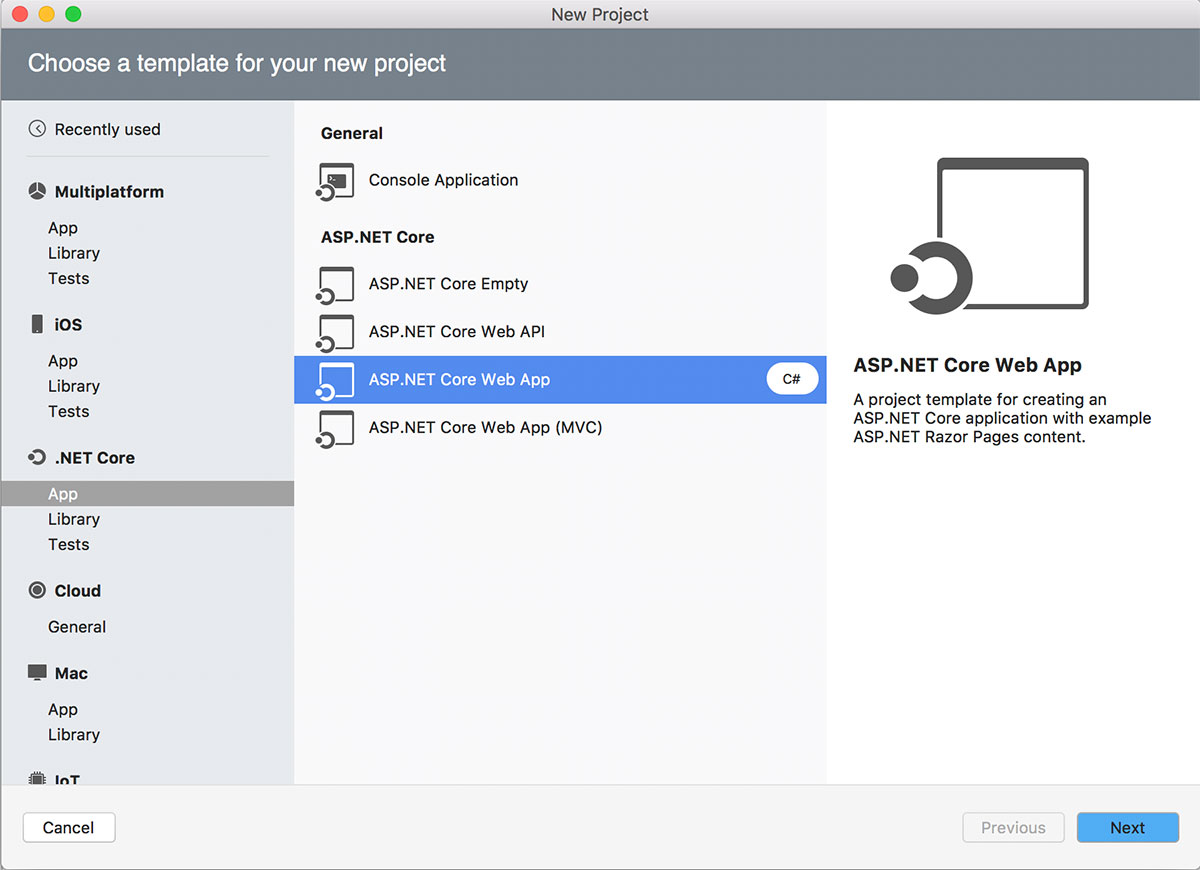Click the disabled Previous button
1200x870 pixels.
[x=1013, y=827]
